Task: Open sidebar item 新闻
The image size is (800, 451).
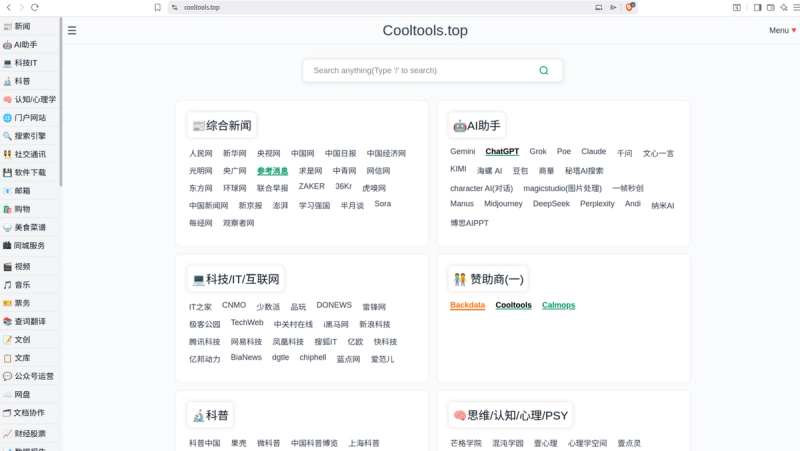Action: [30, 26]
